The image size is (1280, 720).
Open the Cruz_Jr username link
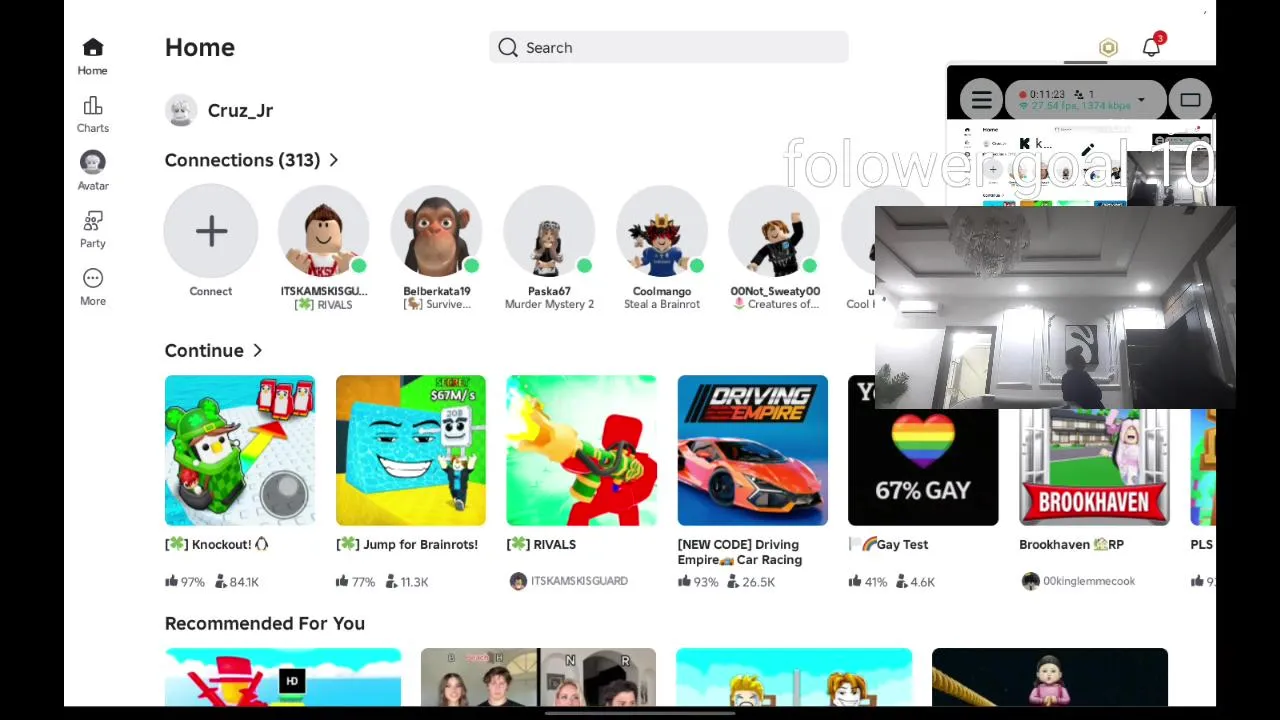tap(240, 110)
